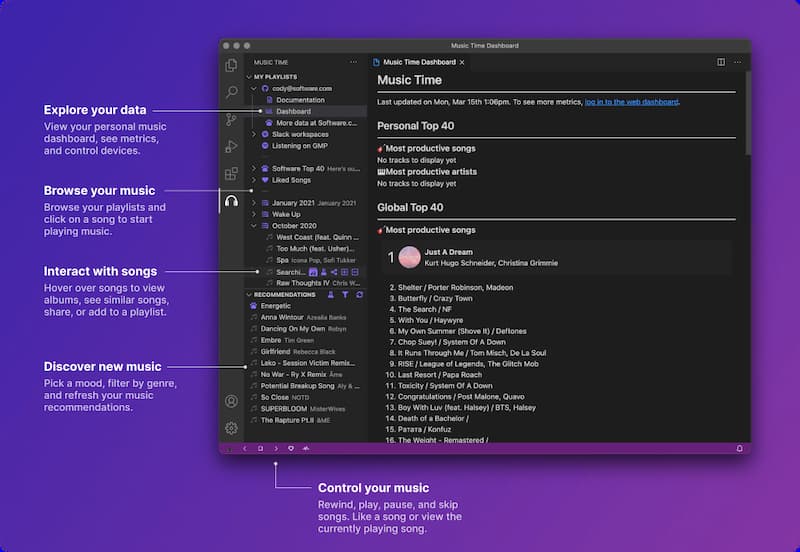Open the Explorer view in activity bar
Screen dimensions: 800x552
231,65
